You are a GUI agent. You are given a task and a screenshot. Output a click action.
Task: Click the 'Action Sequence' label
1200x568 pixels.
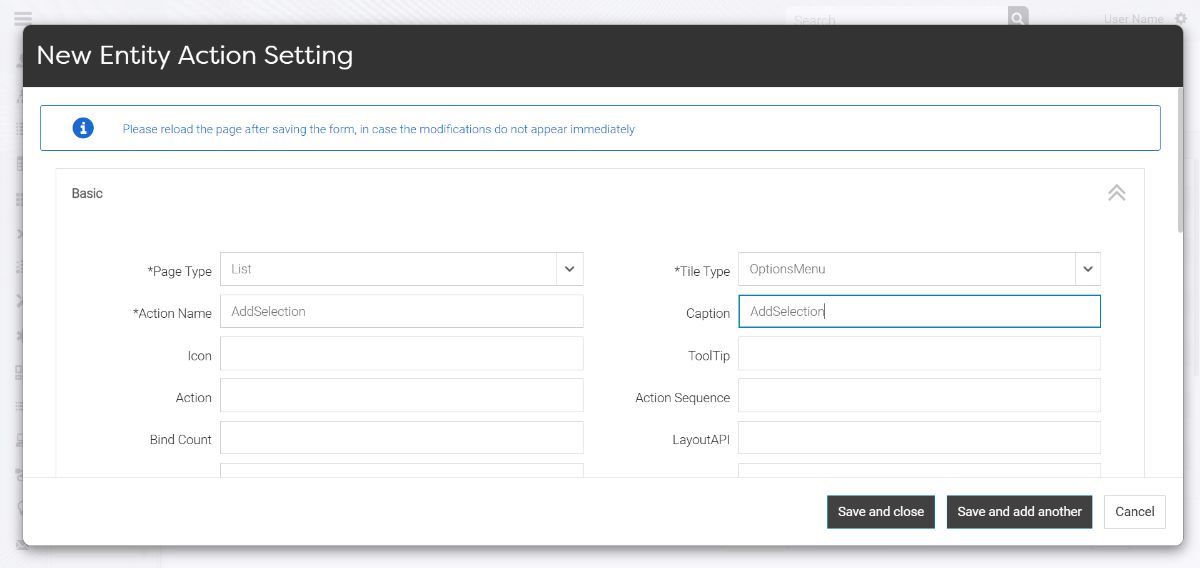(683, 397)
